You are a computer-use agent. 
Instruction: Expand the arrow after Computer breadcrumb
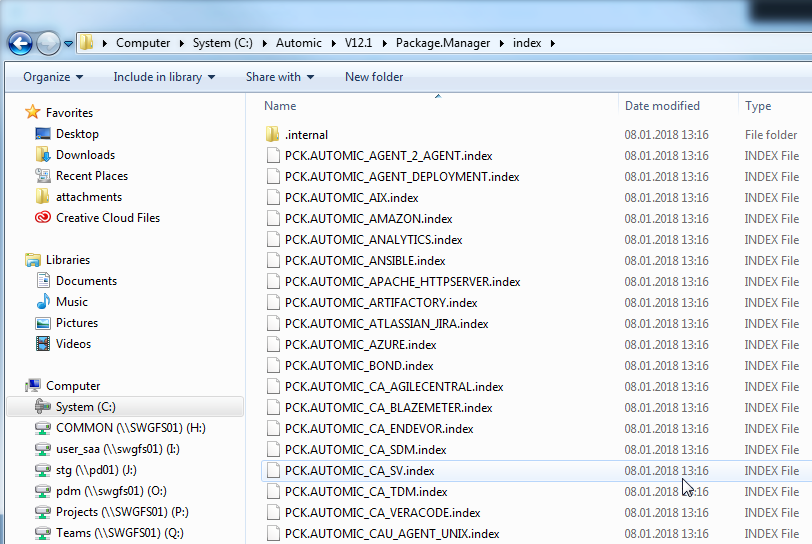182,44
